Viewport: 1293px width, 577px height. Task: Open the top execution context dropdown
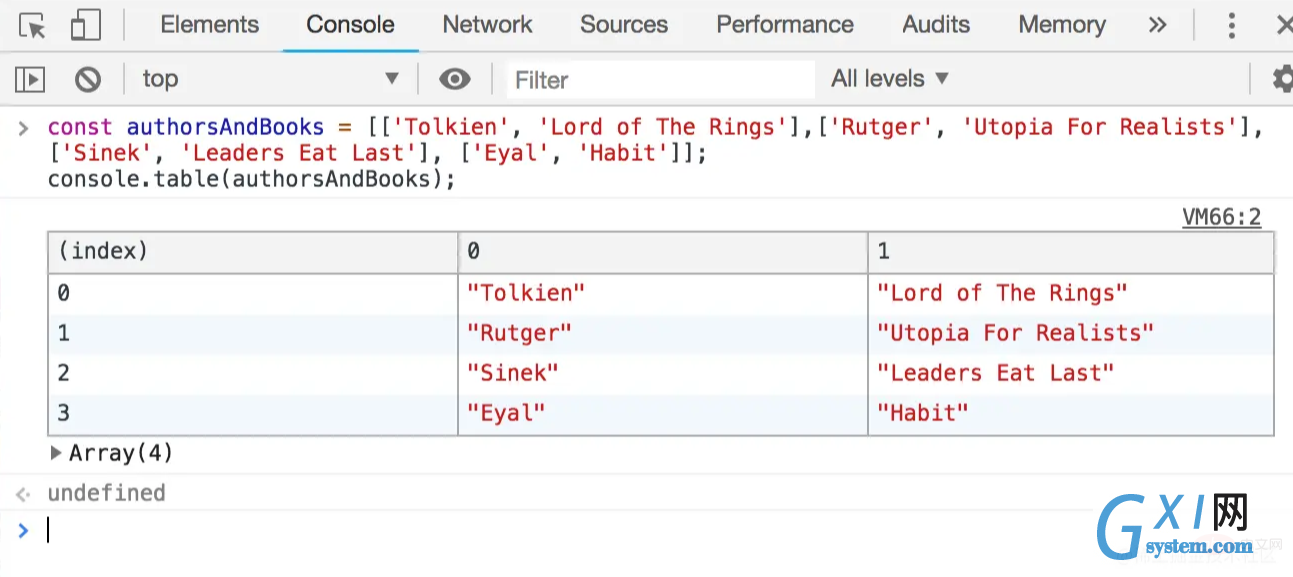[x=270, y=79]
